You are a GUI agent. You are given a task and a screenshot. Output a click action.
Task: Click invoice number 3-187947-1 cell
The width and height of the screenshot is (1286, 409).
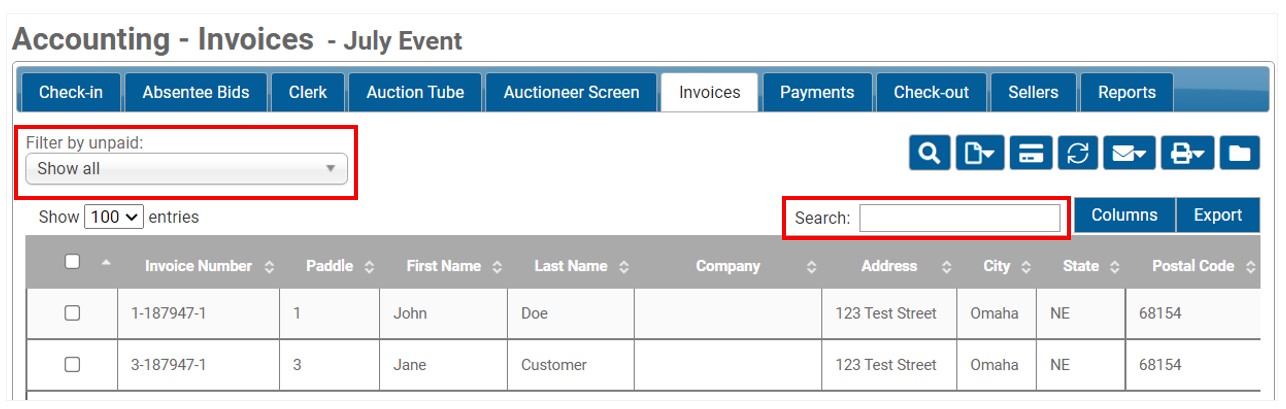coord(199,365)
